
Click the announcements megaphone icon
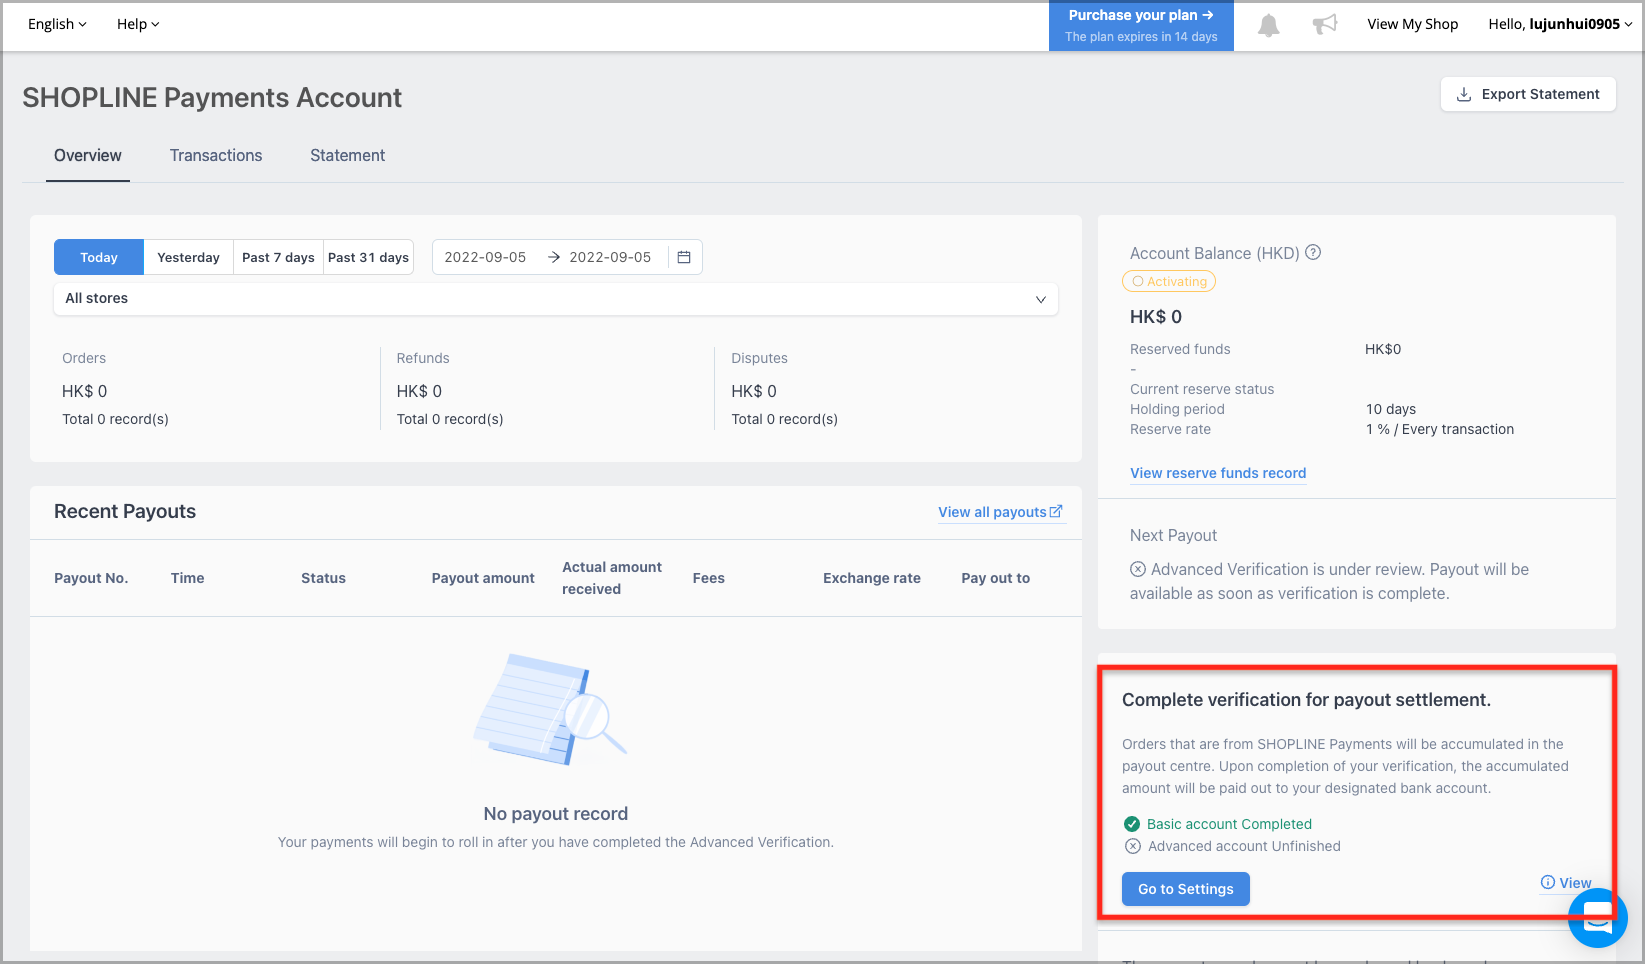1324,23
